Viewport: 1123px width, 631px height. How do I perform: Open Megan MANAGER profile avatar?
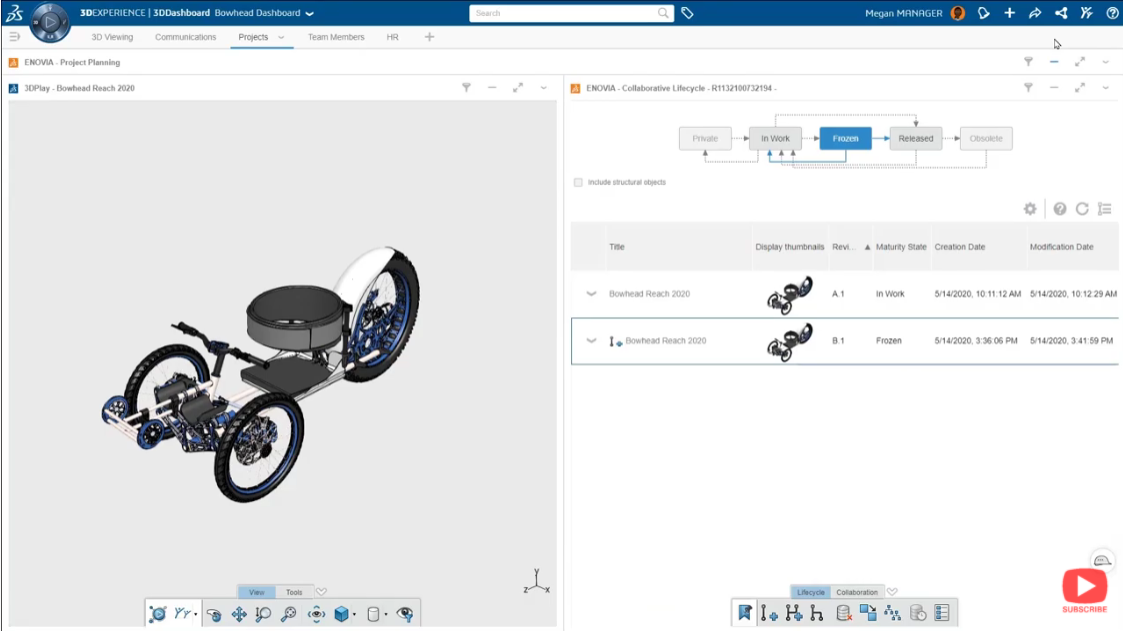coord(958,13)
